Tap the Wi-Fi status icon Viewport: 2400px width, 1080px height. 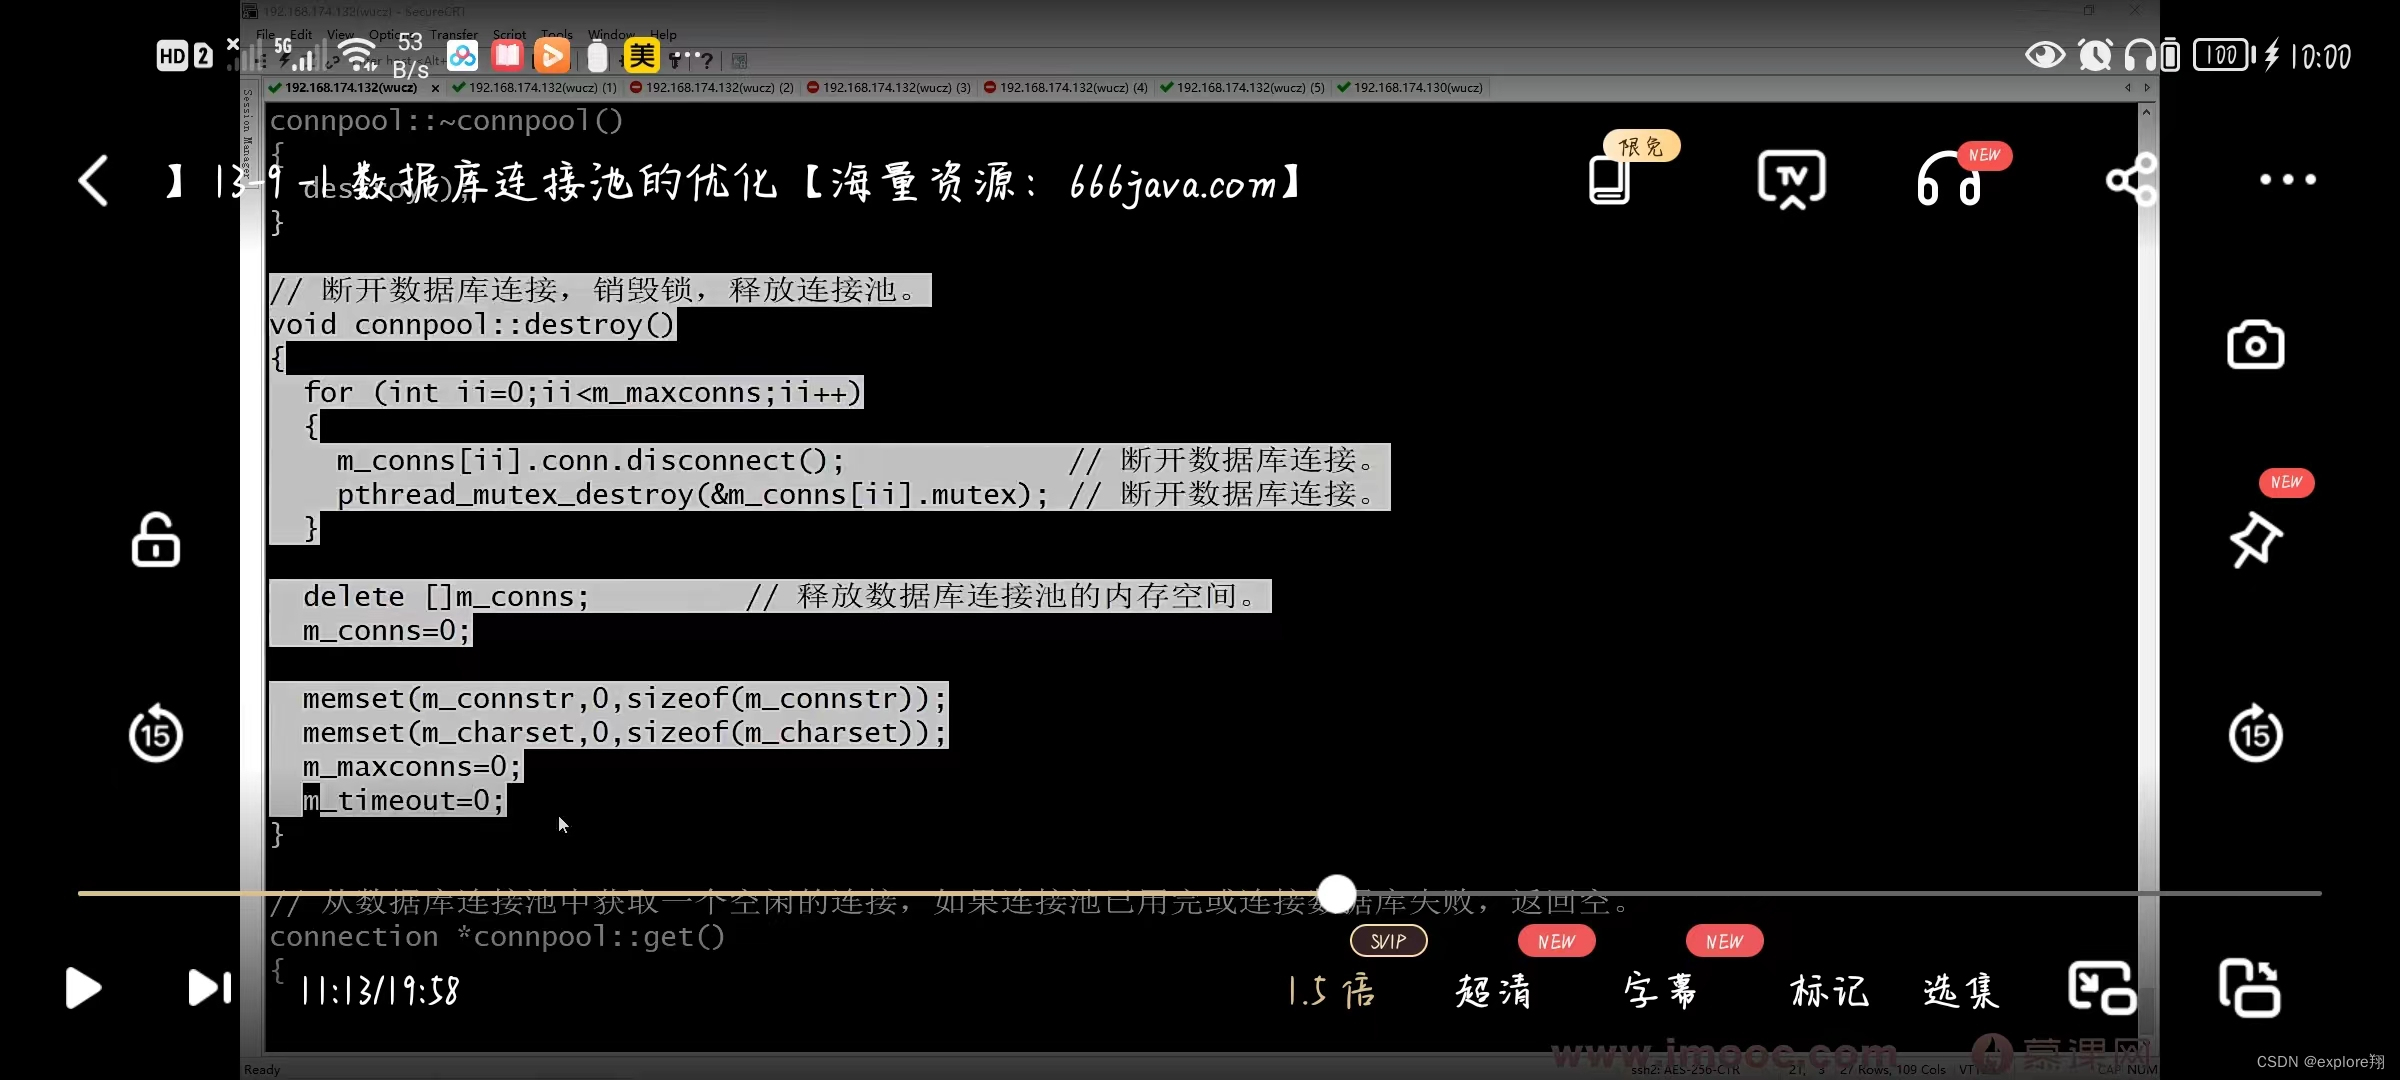click(357, 52)
